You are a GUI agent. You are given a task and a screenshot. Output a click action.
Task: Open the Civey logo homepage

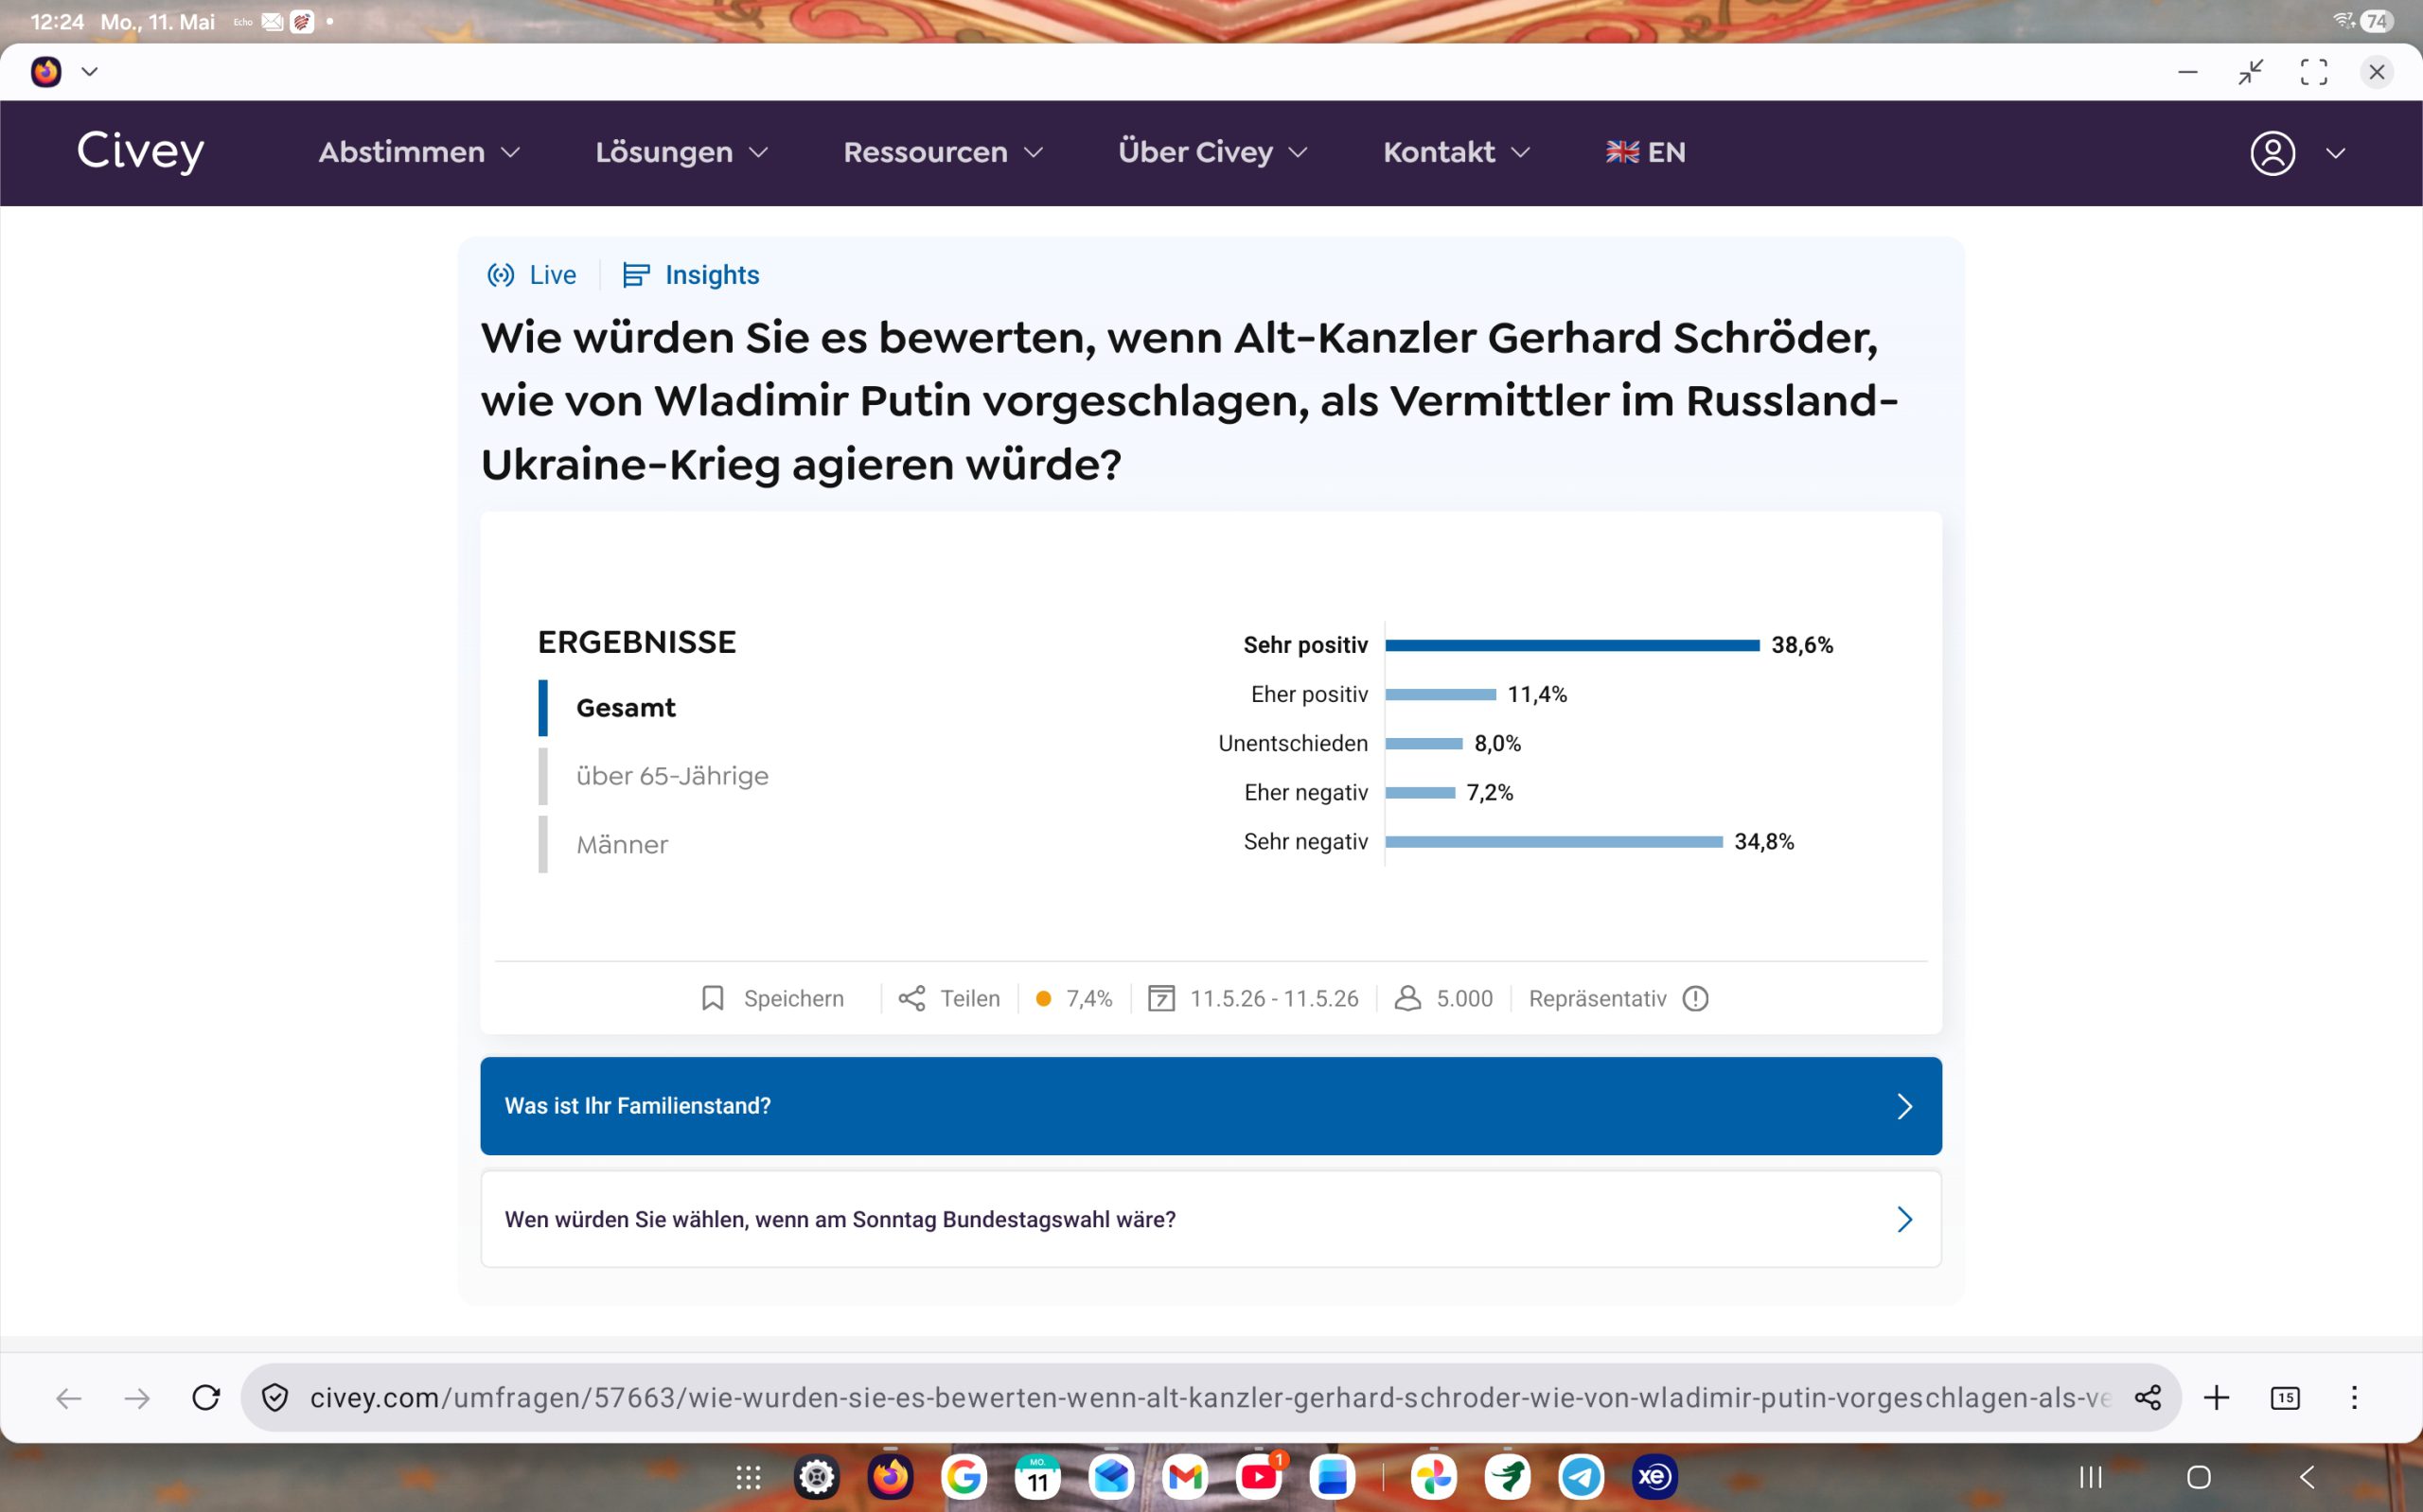pyautogui.click(x=140, y=152)
